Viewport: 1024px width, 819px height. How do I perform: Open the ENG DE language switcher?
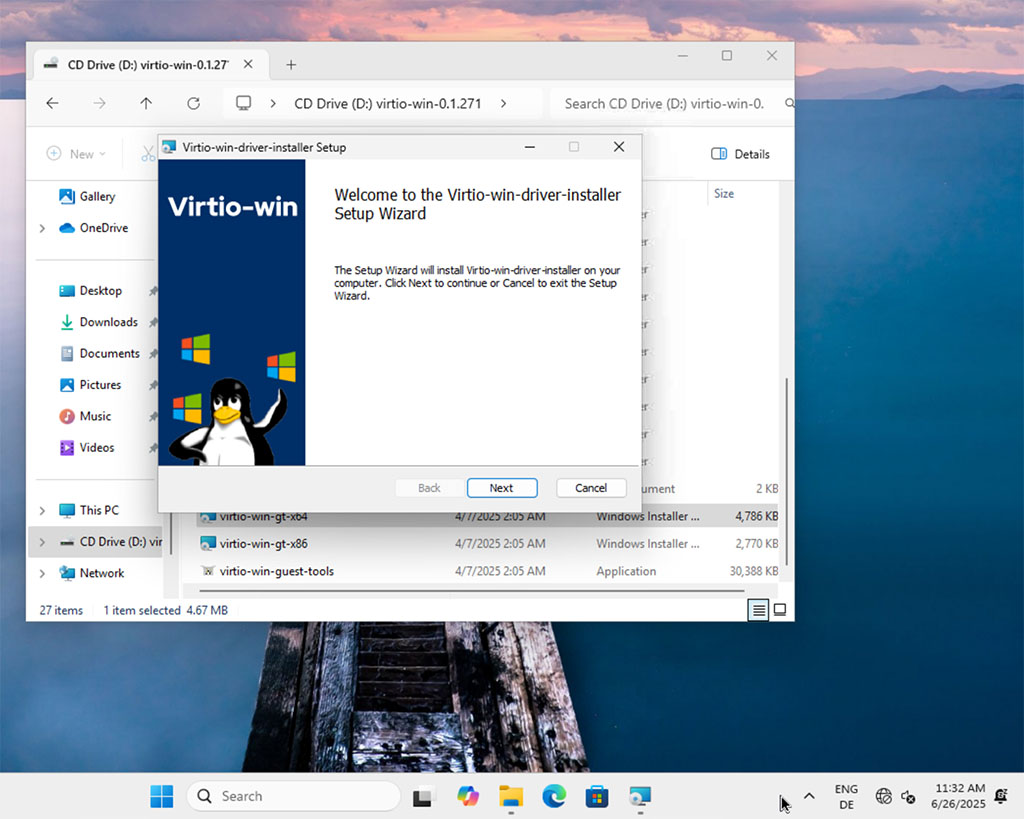pos(846,797)
